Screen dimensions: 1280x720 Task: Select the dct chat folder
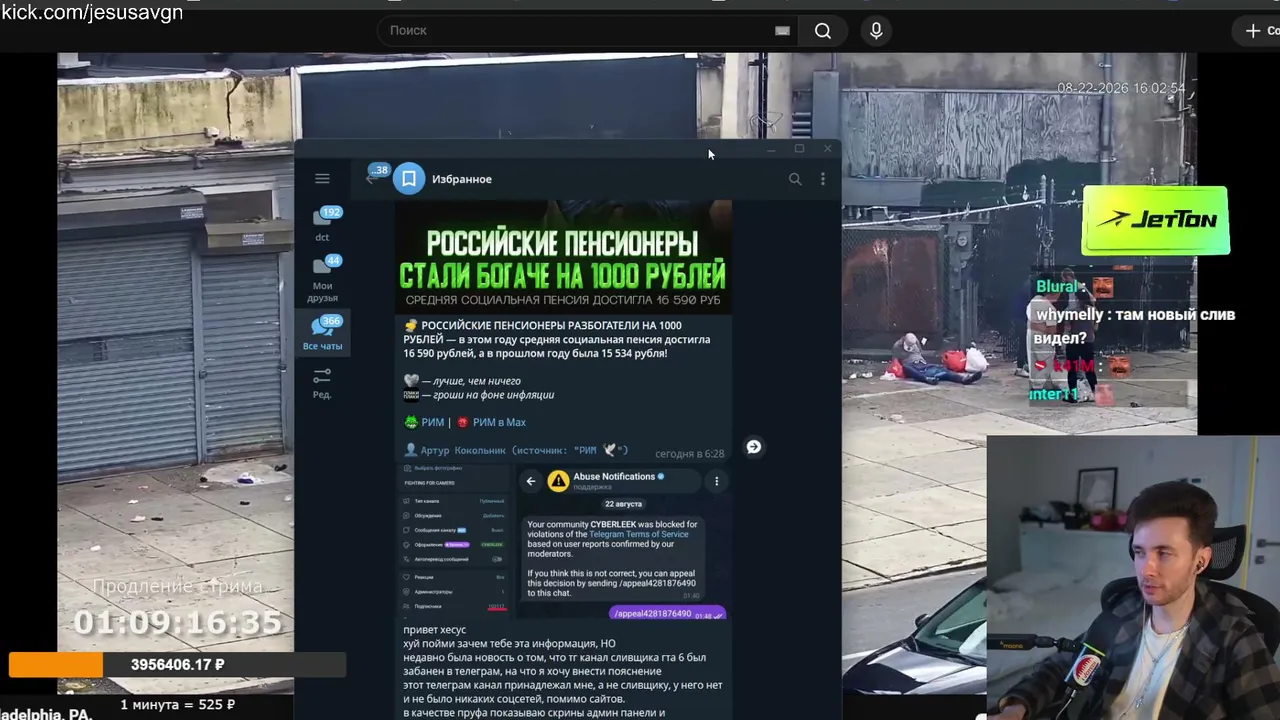(x=322, y=224)
